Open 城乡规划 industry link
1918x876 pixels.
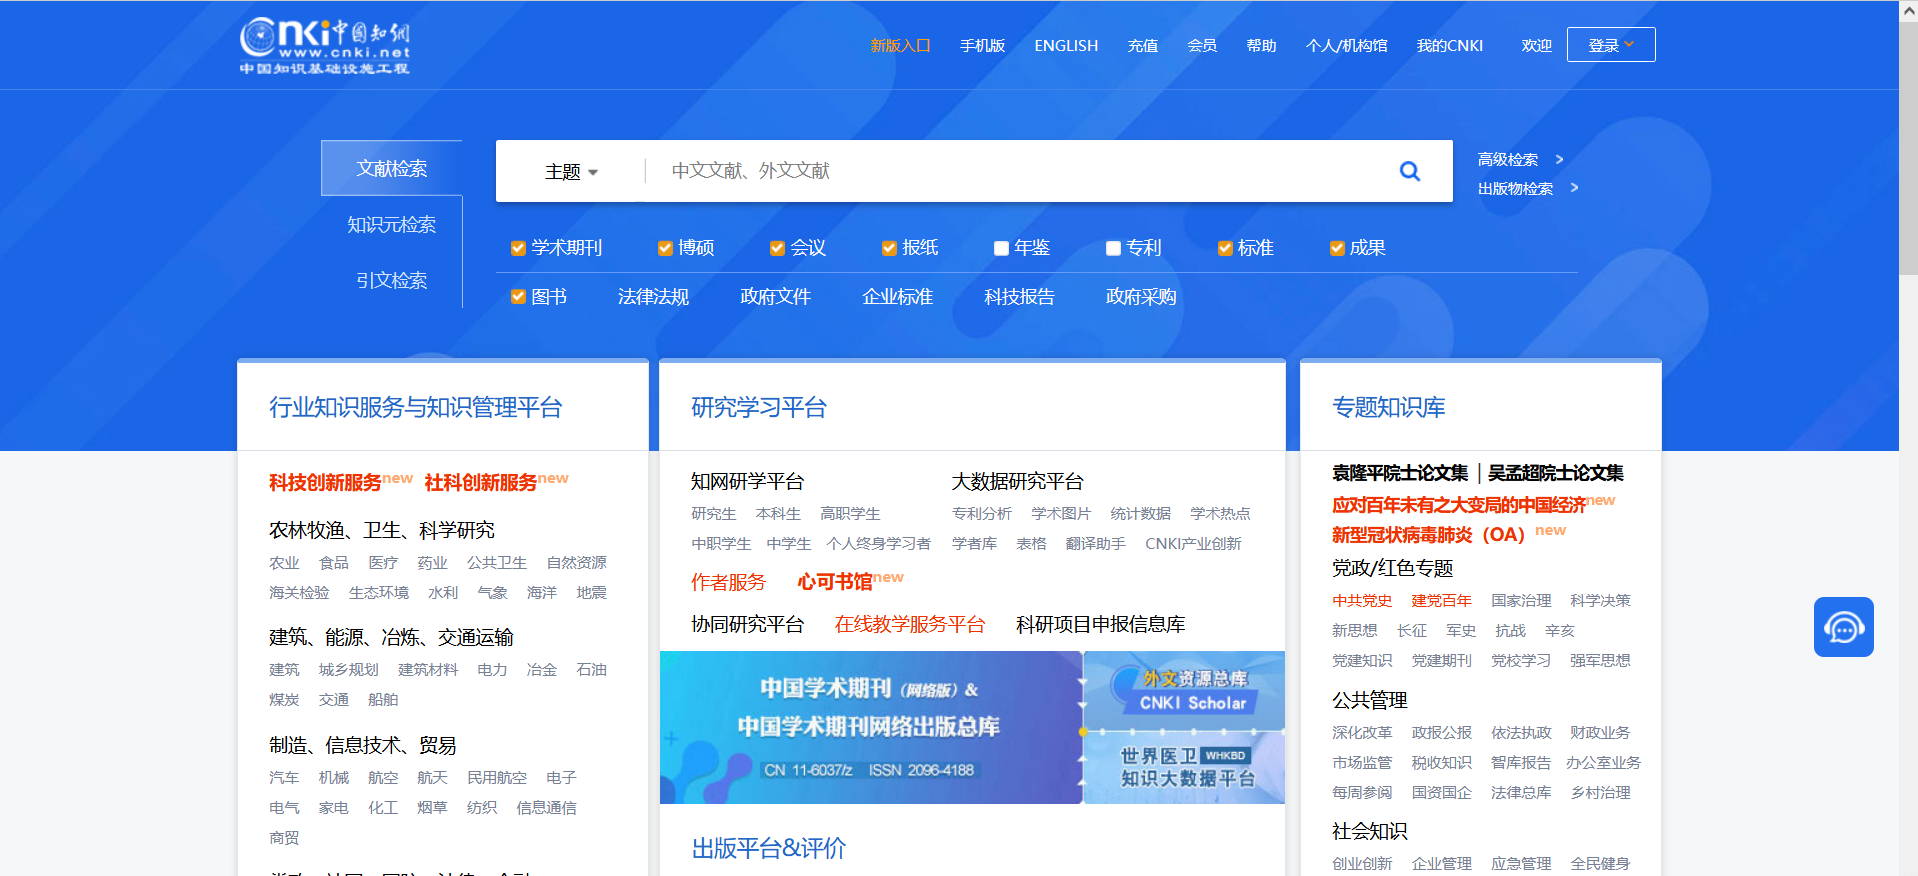[348, 670]
